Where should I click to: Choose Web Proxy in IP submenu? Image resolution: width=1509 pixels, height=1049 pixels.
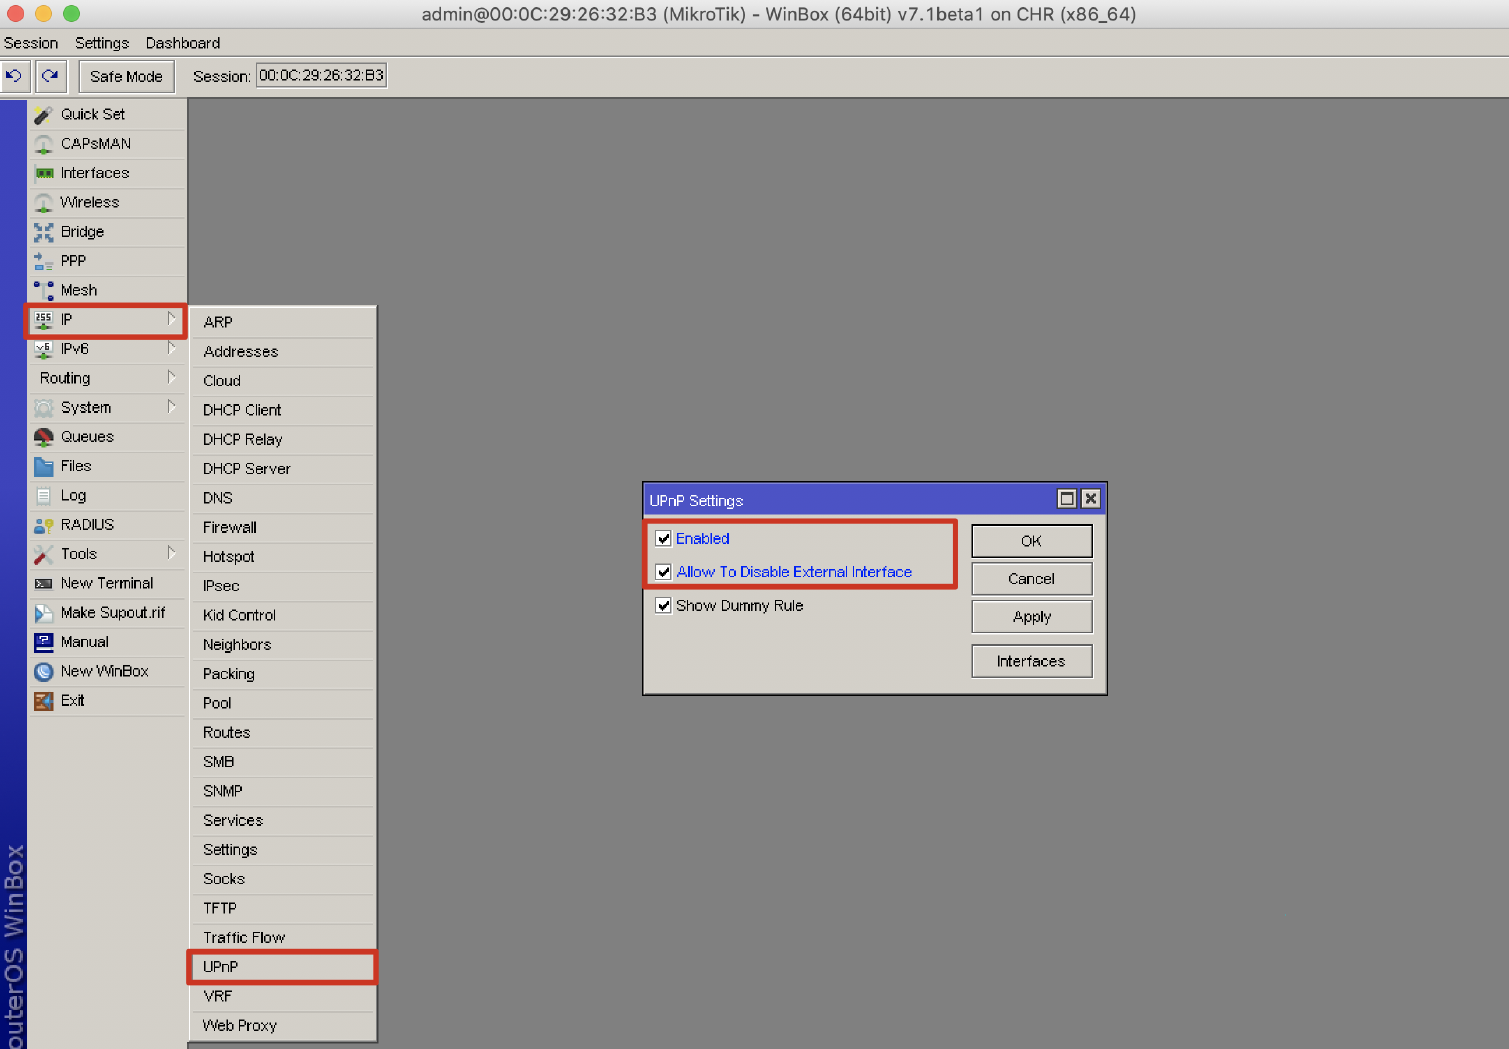(x=282, y=1026)
